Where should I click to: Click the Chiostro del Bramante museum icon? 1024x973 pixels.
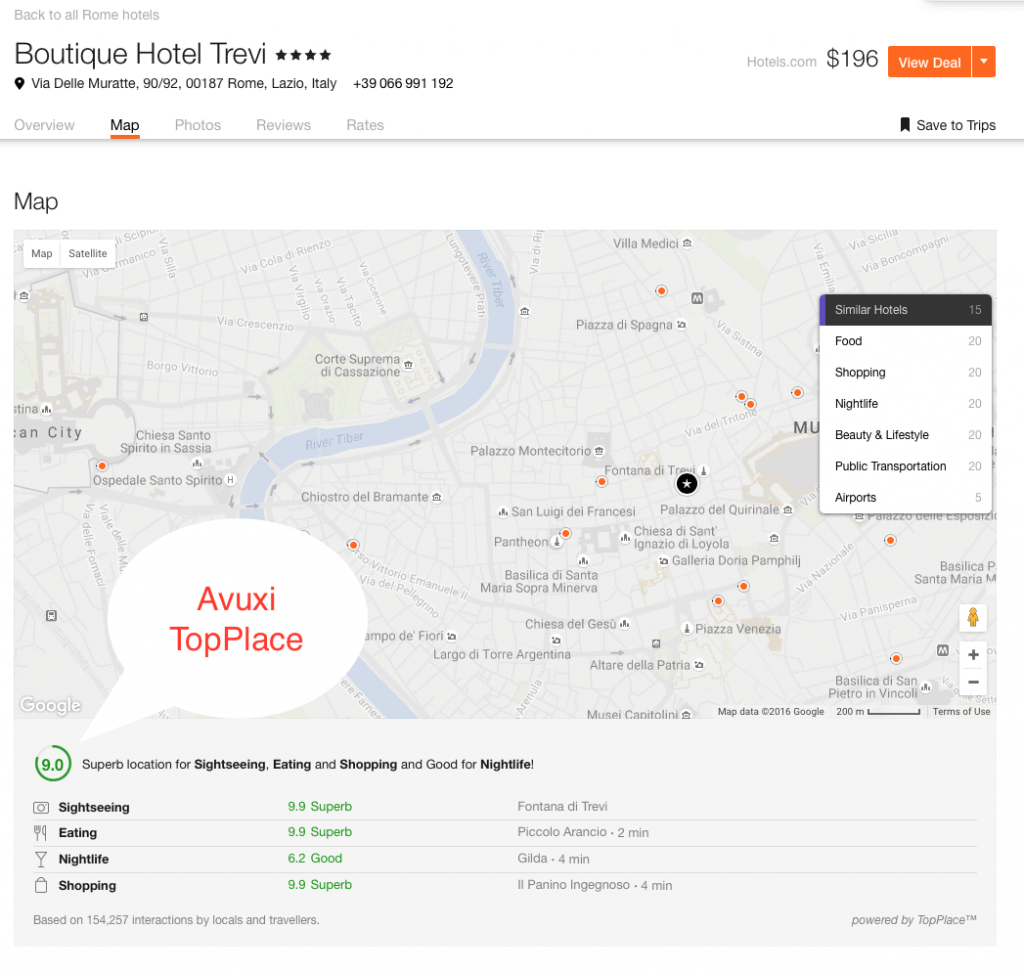click(437, 497)
